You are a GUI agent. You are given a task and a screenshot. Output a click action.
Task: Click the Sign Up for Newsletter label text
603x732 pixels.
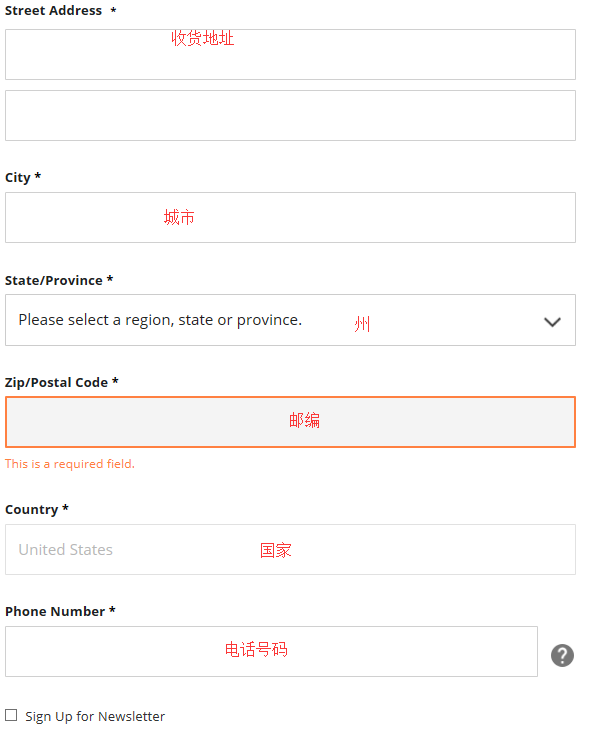[95, 716]
